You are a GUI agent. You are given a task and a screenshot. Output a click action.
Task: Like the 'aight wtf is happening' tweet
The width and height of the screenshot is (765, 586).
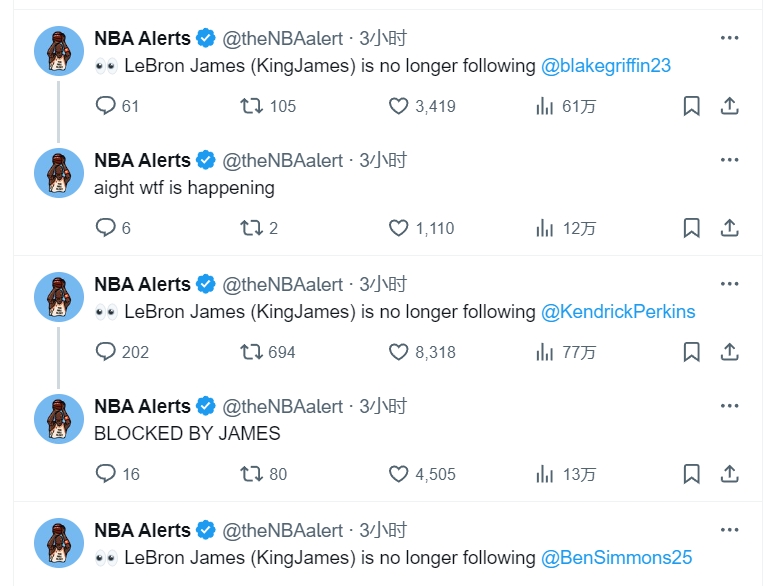[399, 228]
